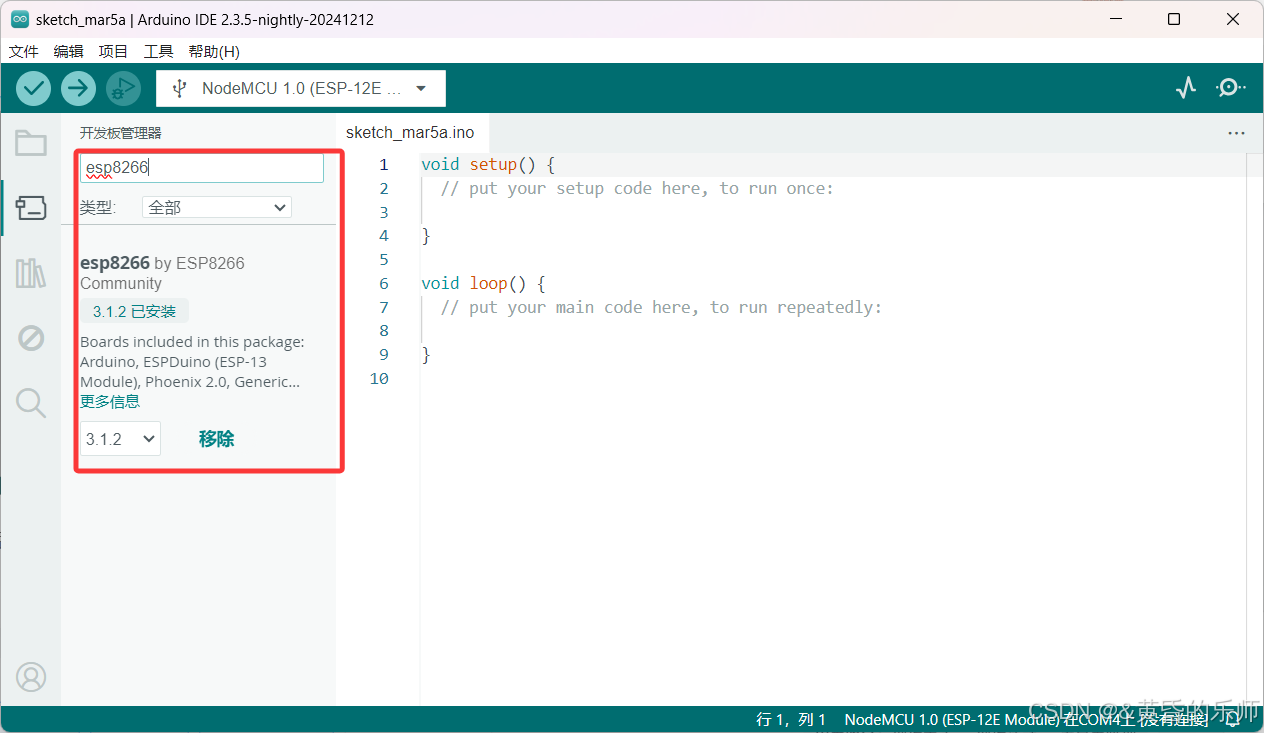Start the Debug button in toolbar
This screenshot has height=733, width=1264.
123,88
